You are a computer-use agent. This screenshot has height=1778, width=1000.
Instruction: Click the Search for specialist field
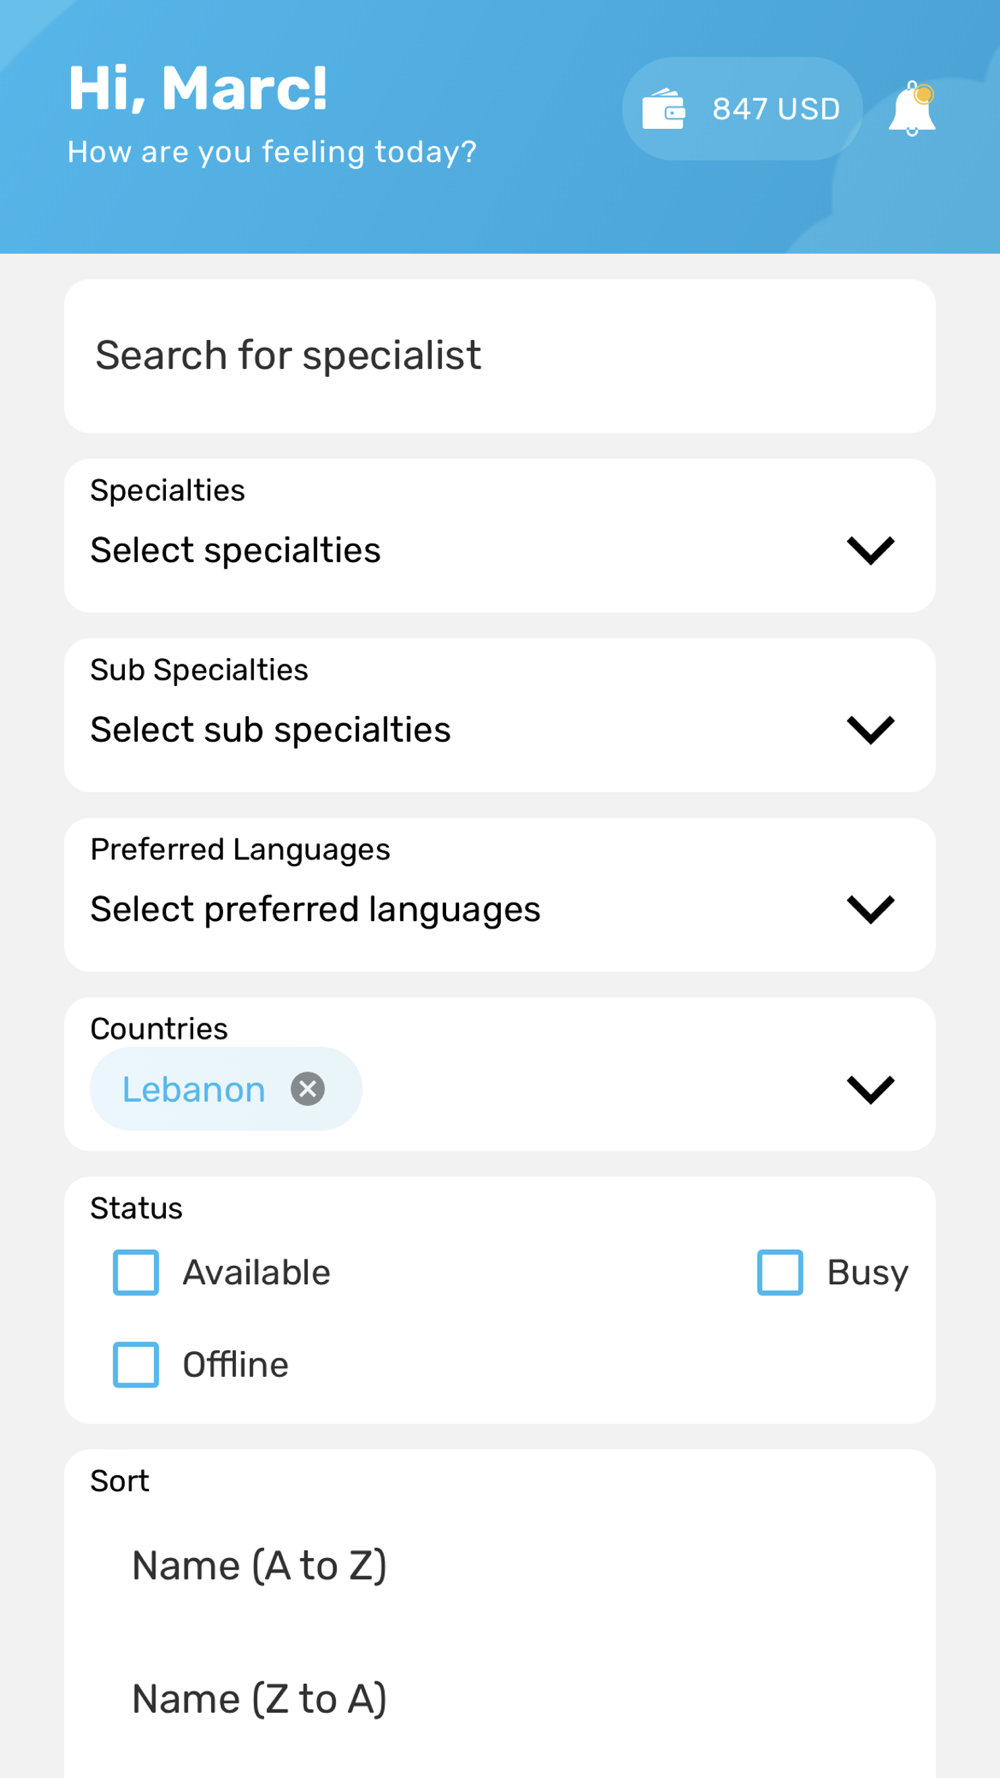pyautogui.click(x=499, y=356)
